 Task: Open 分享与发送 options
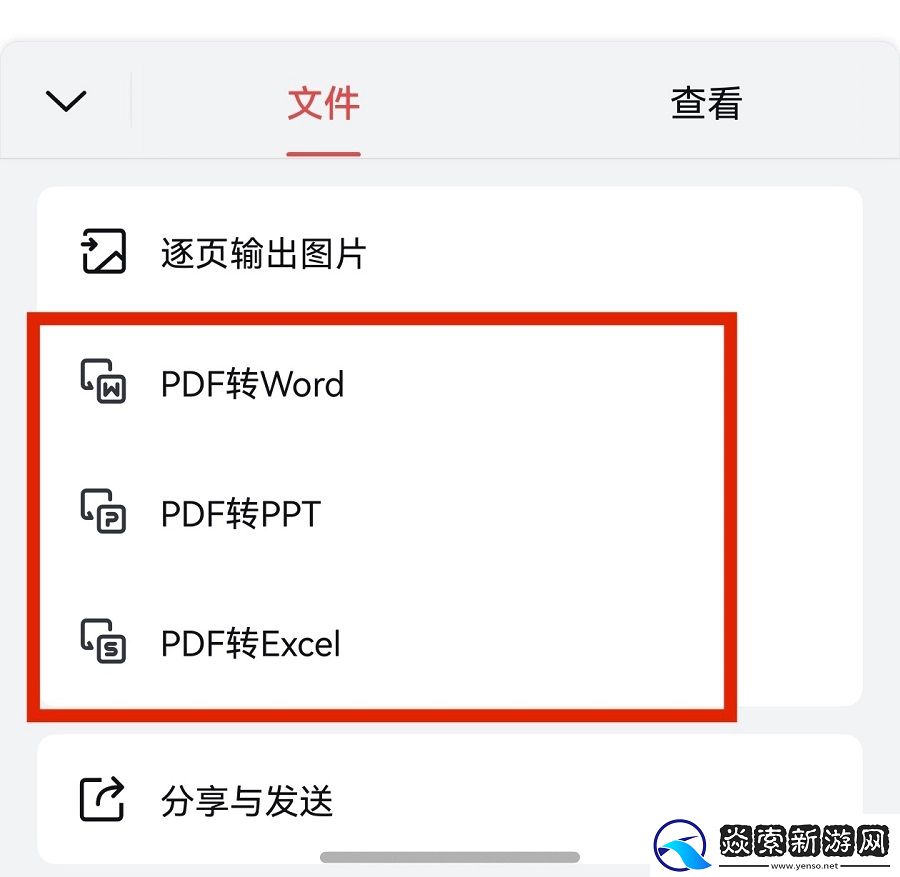coord(246,800)
